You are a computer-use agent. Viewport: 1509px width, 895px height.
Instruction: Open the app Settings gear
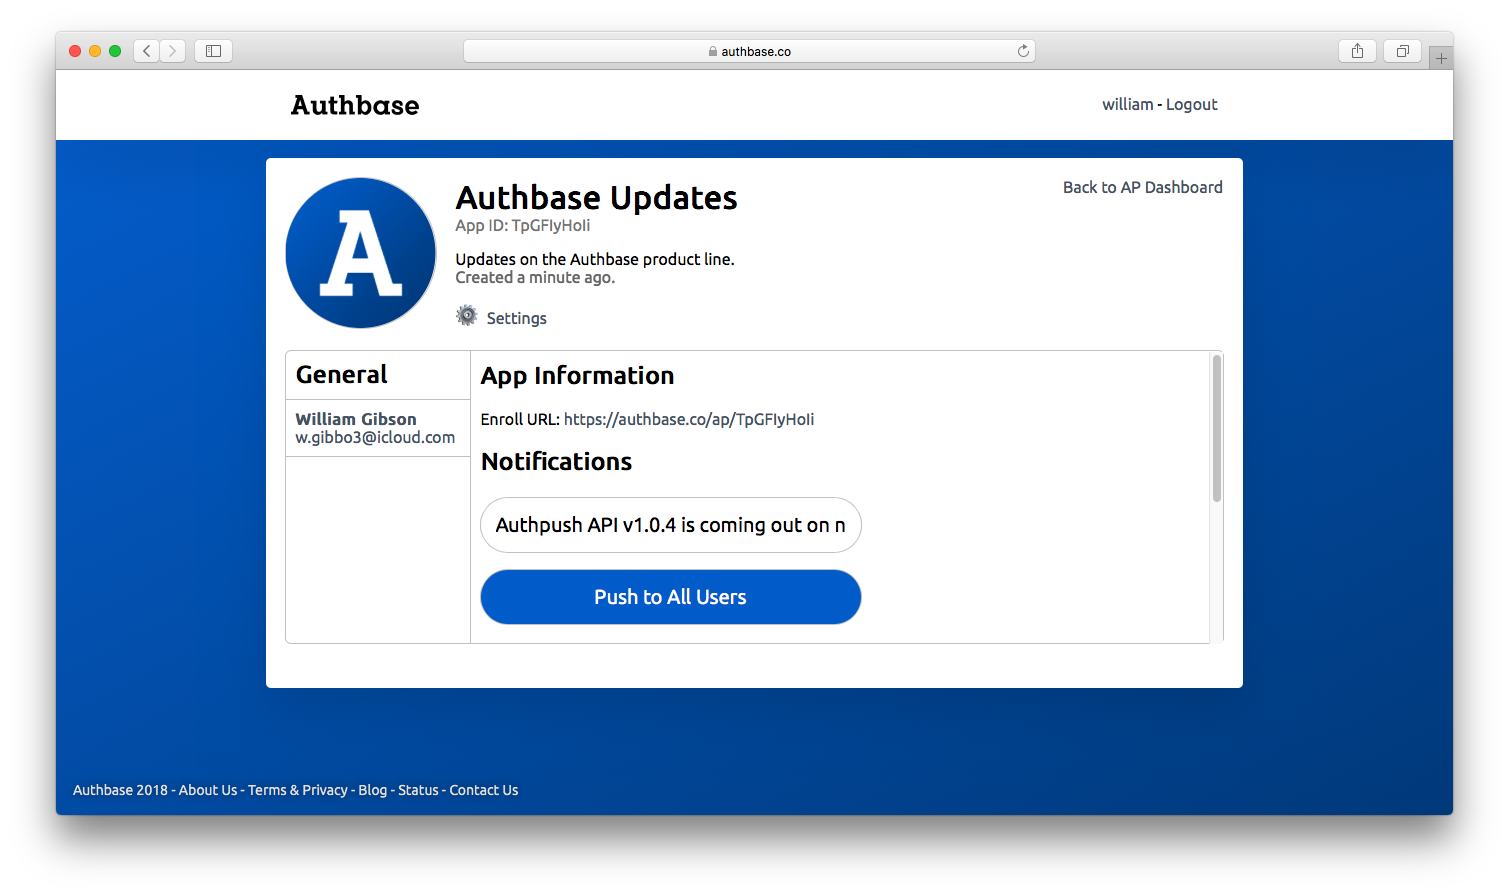point(466,315)
